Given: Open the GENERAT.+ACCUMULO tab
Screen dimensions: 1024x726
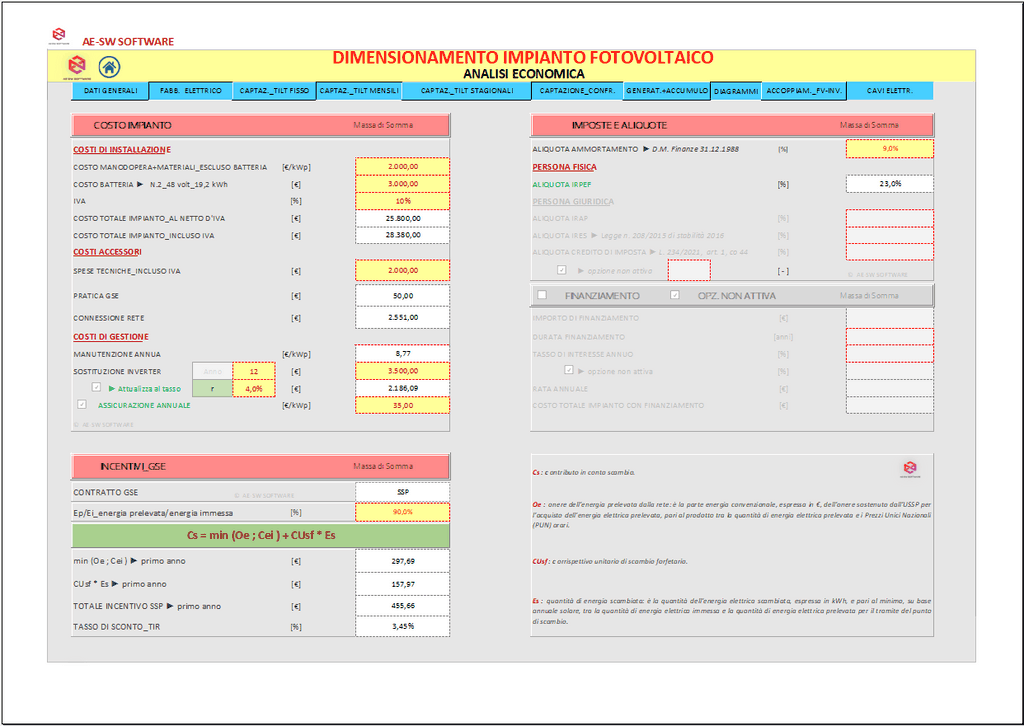Looking at the screenshot, I should [x=667, y=91].
